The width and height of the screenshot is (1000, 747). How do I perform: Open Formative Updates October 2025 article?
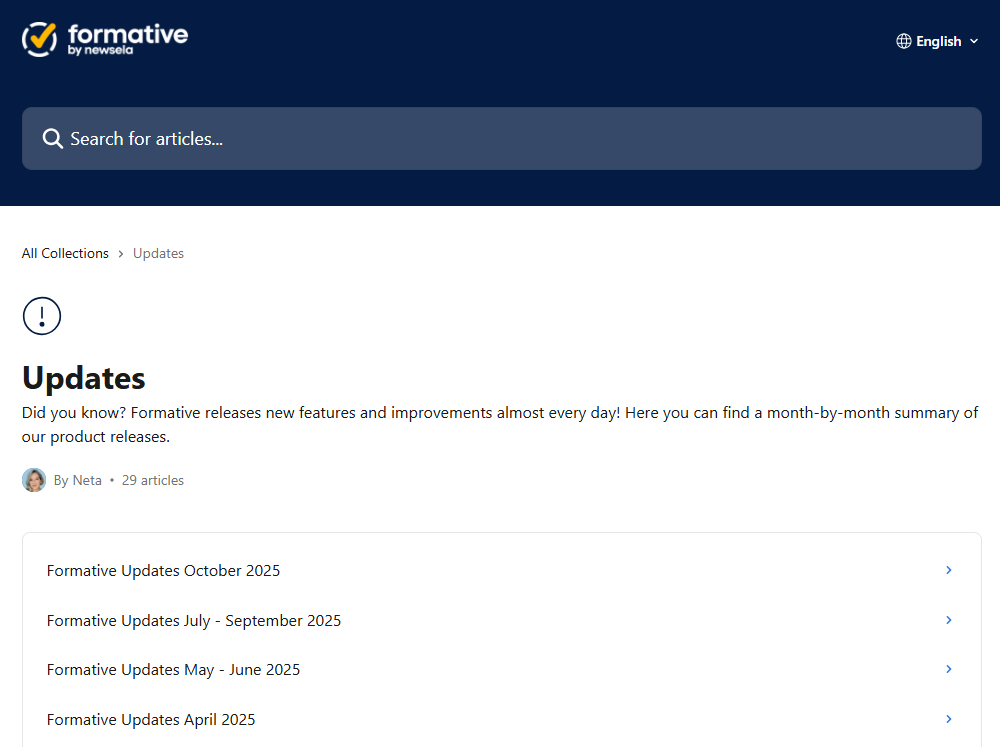[501, 570]
